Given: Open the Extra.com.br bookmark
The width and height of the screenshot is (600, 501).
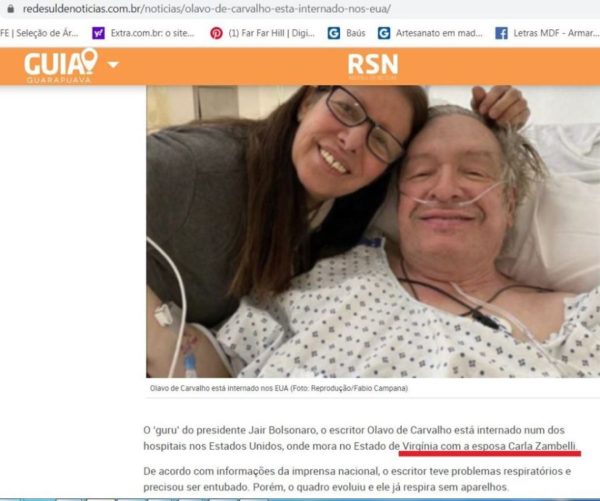Looking at the screenshot, I should 152,33.
